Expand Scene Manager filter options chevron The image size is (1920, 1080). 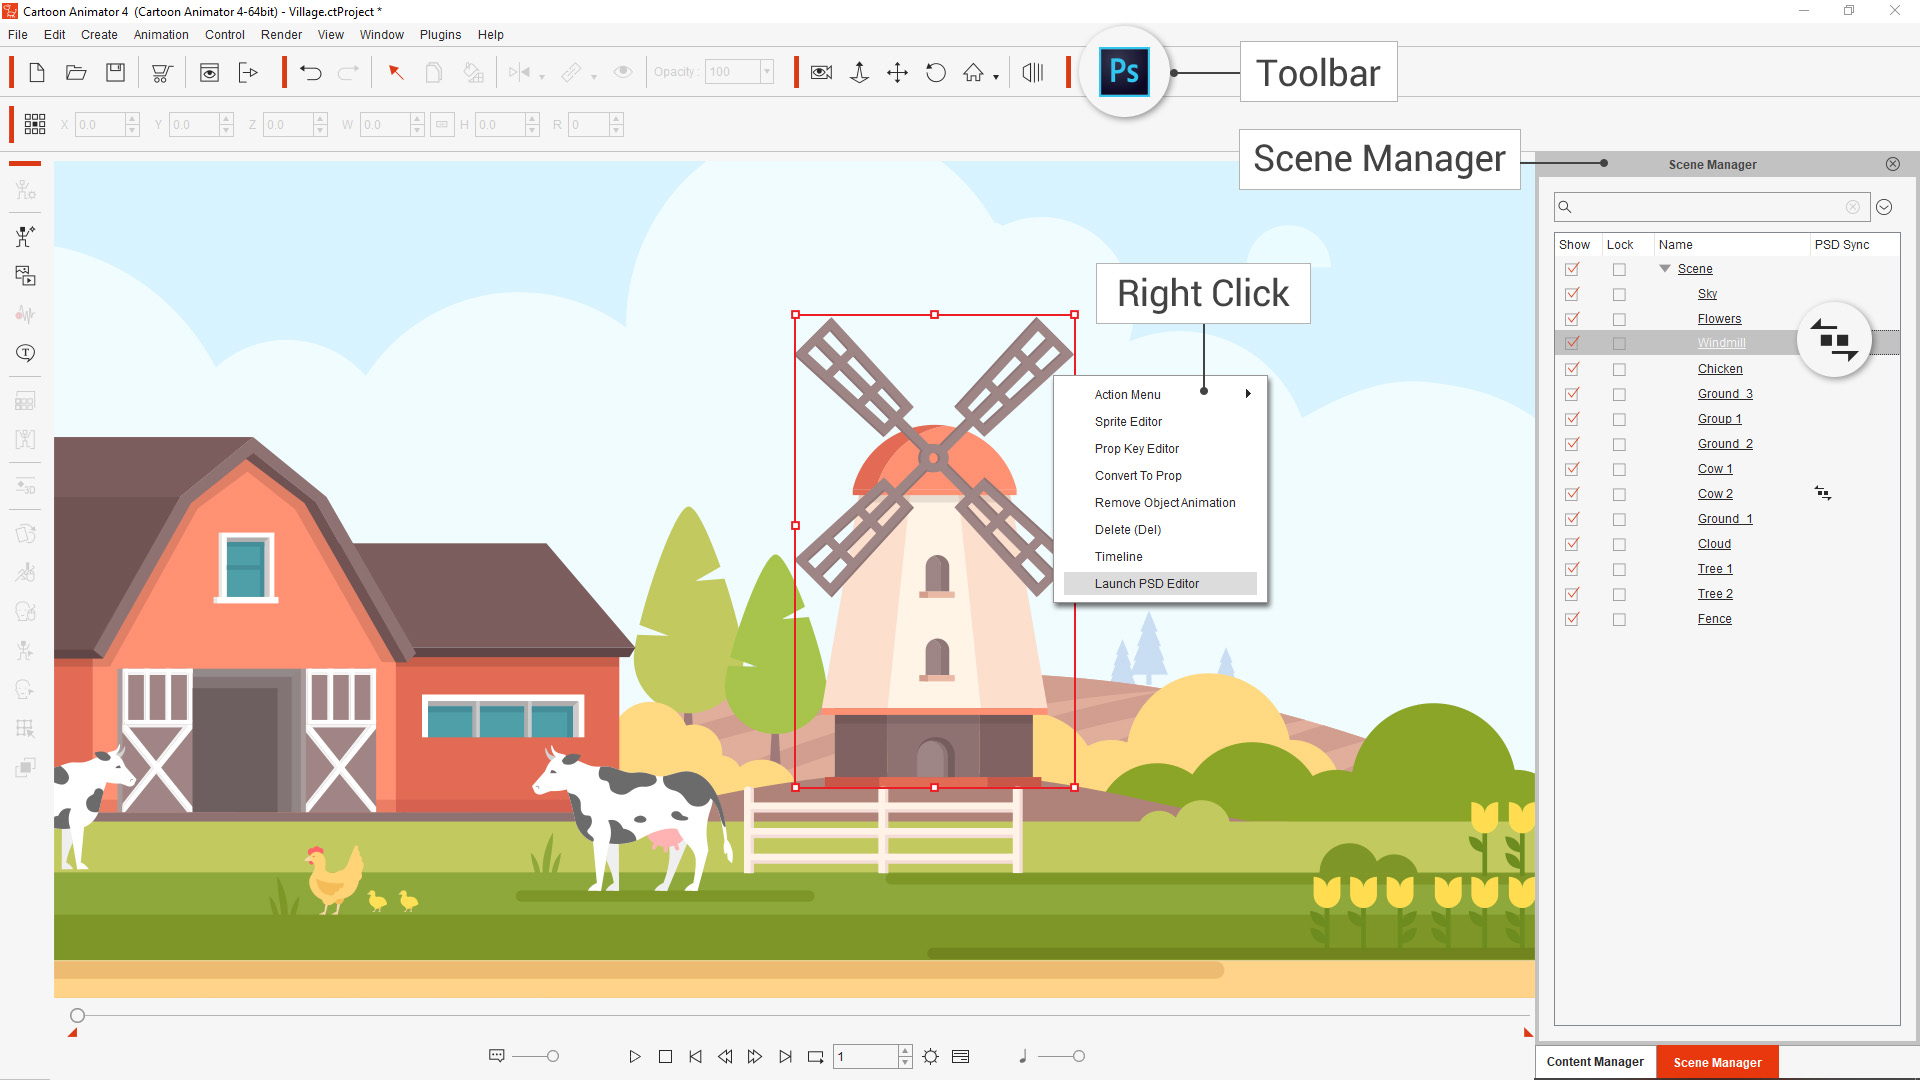(1884, 207)
